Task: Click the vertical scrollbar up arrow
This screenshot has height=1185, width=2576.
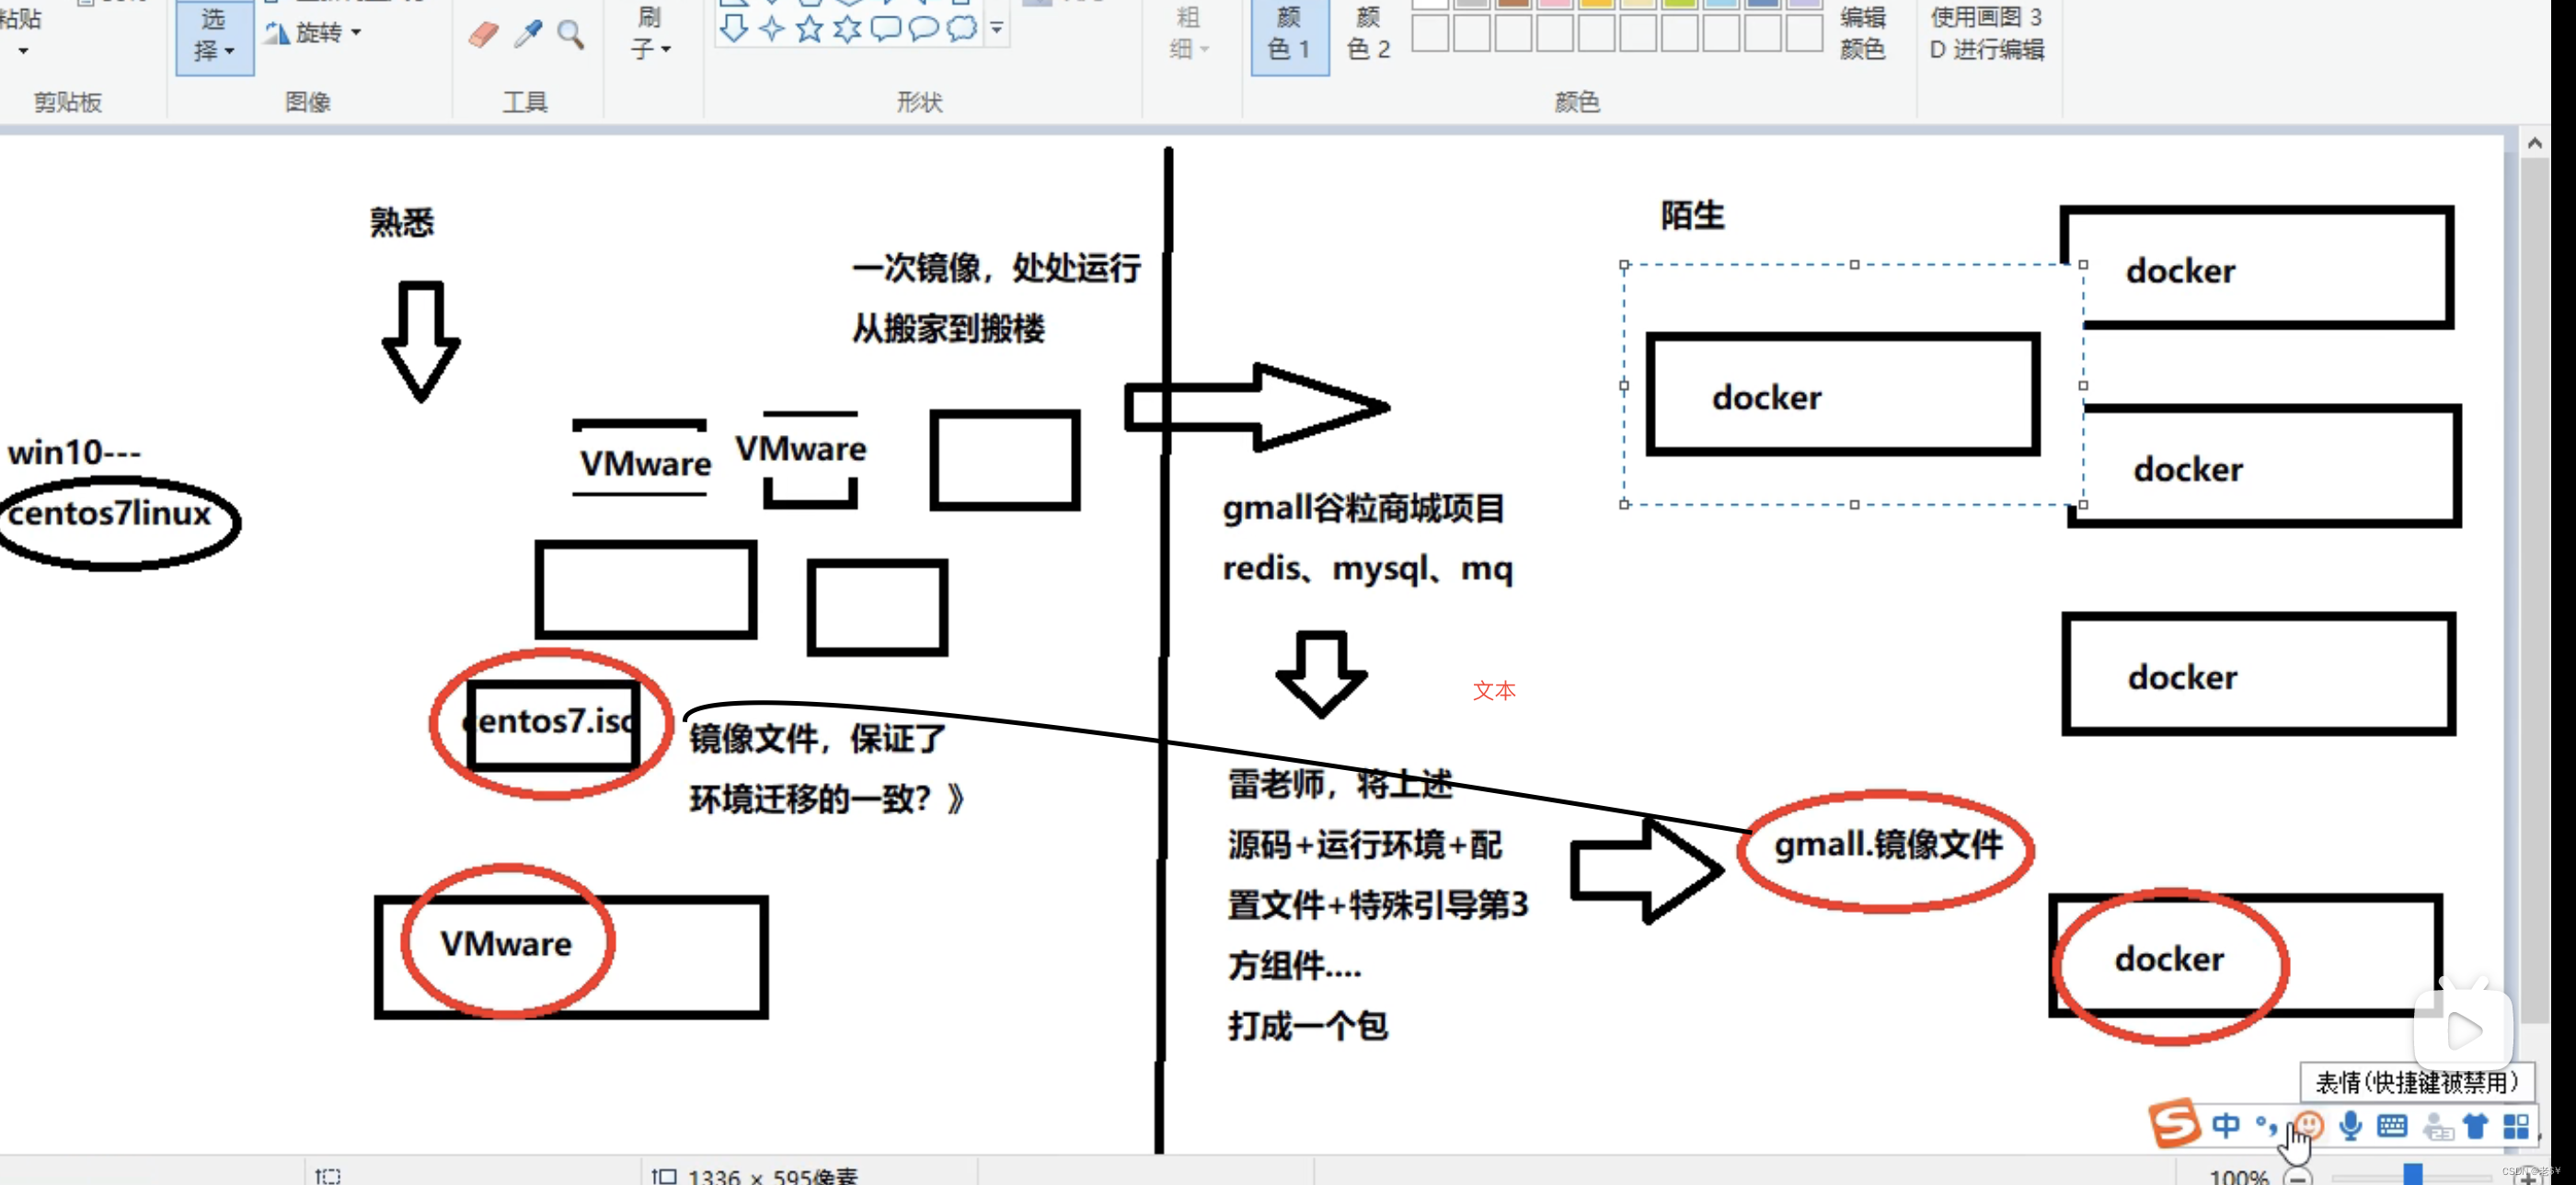Action: [x=2534, y=143]
